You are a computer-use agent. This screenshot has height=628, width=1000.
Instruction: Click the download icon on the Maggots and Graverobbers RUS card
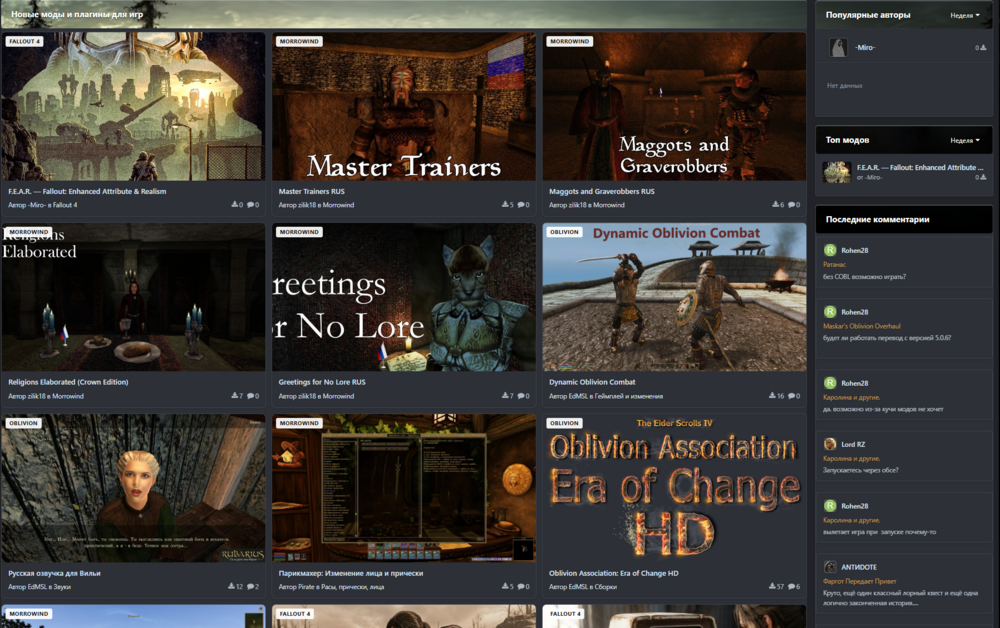776,205
